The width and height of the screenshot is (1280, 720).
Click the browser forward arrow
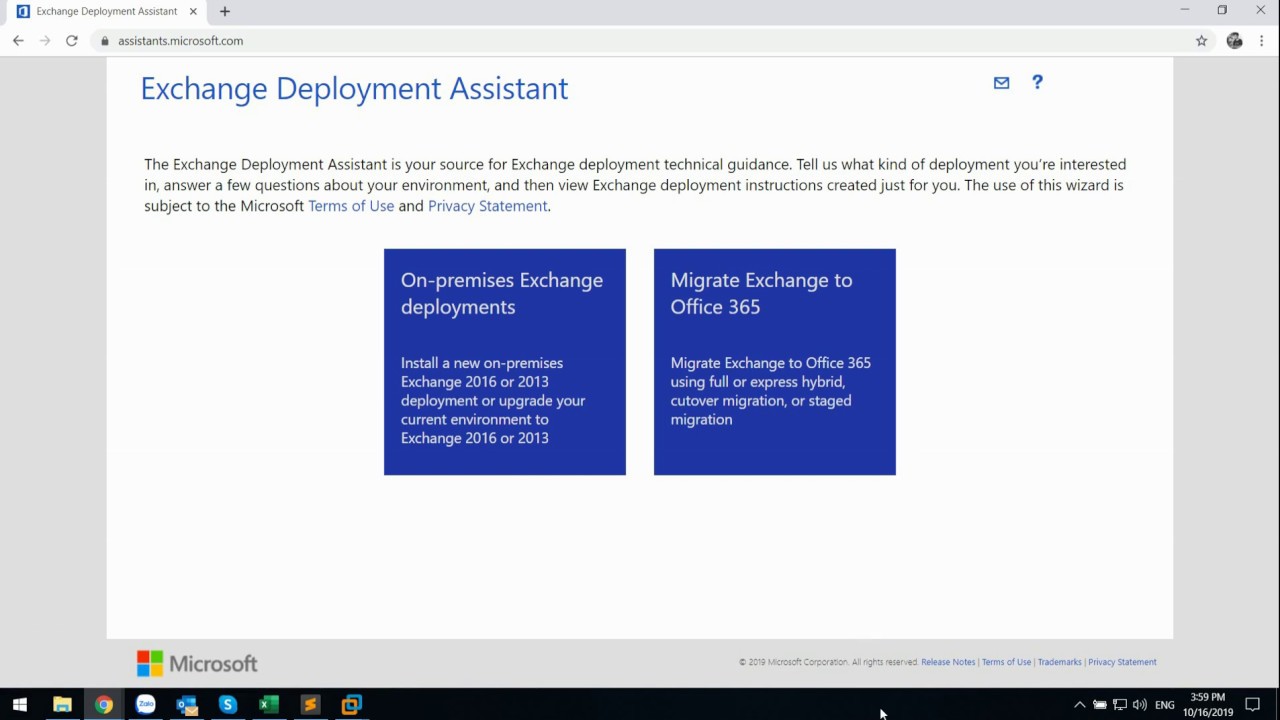(x=45, y=41)
